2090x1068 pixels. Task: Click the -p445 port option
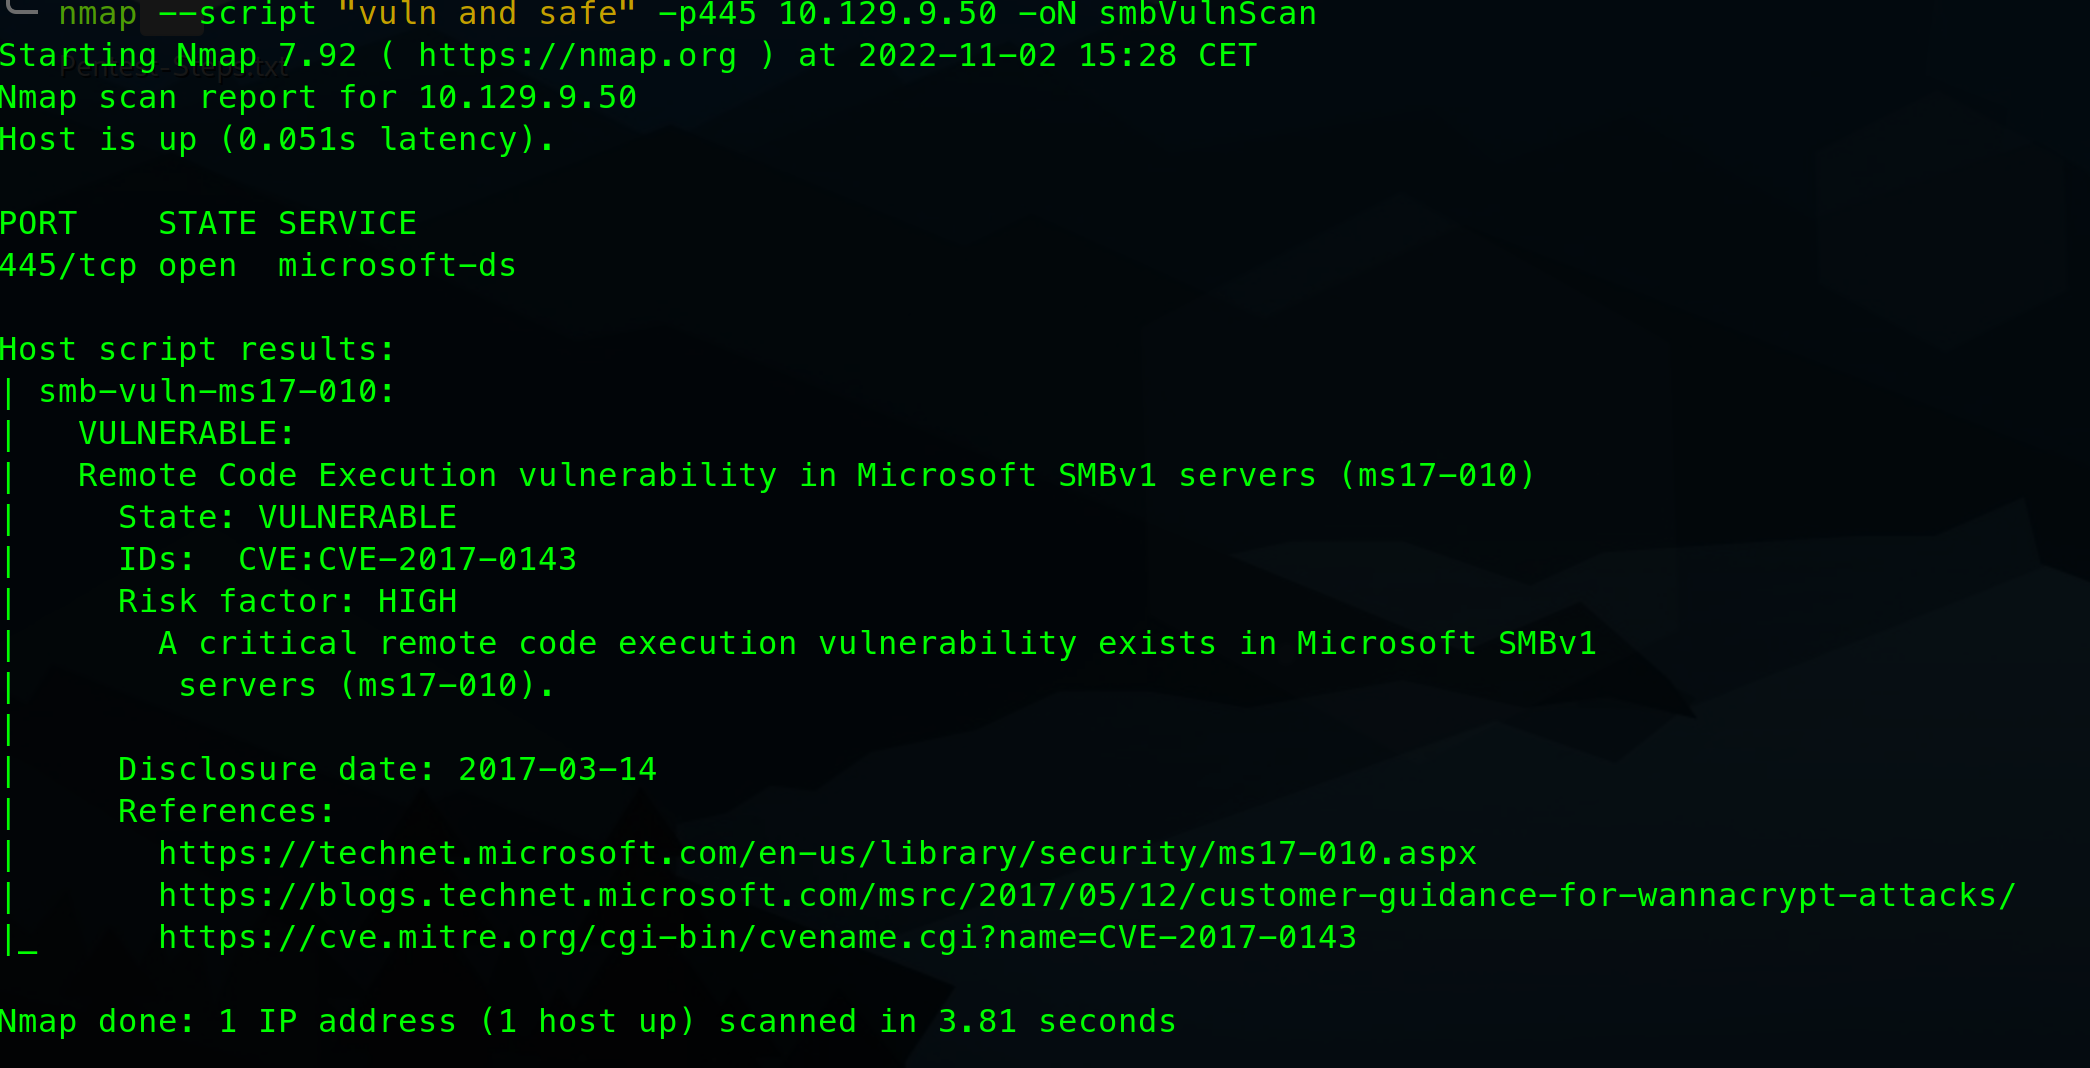707,14
